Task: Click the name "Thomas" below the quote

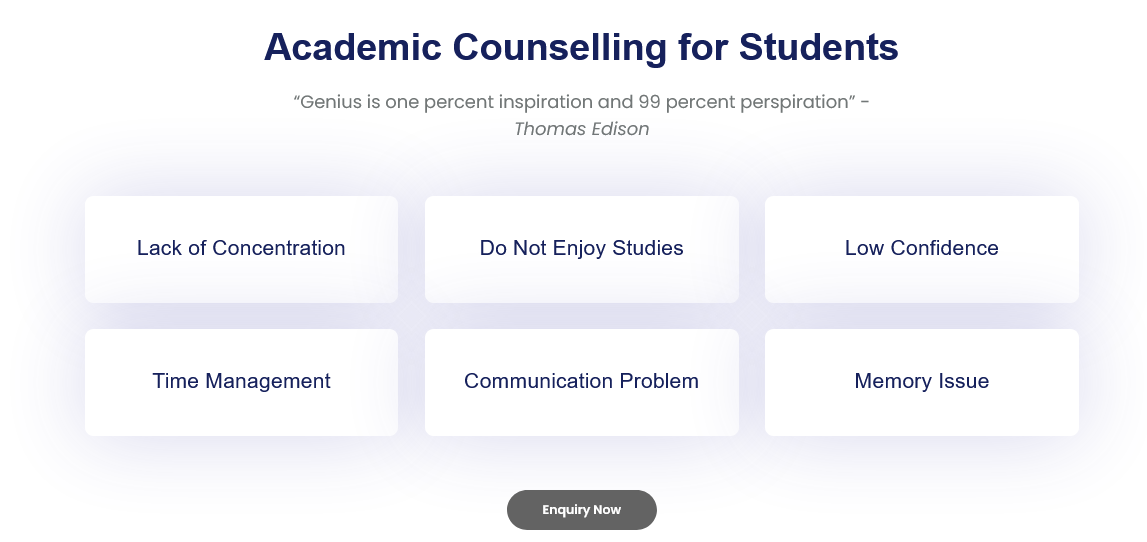Action: pos(548,129)
